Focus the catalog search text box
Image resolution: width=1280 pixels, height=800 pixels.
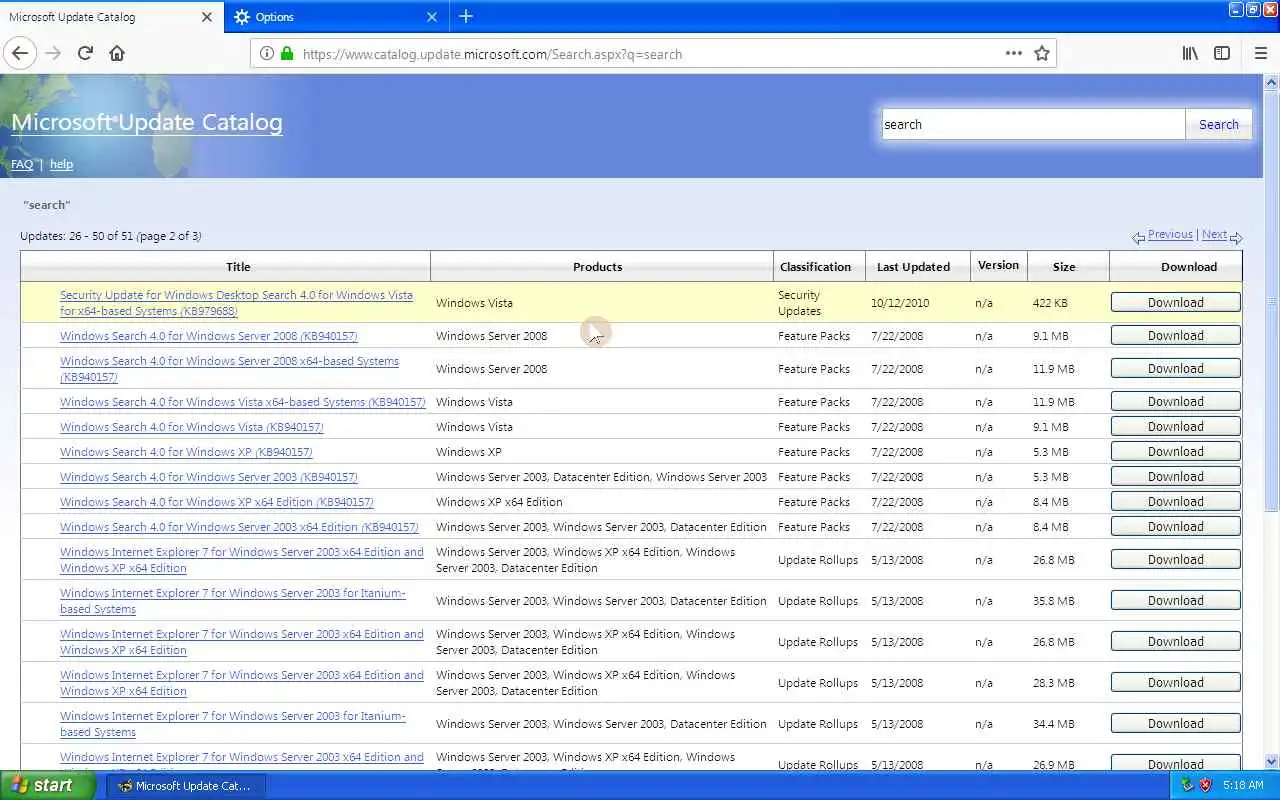tap(1033, 124)
